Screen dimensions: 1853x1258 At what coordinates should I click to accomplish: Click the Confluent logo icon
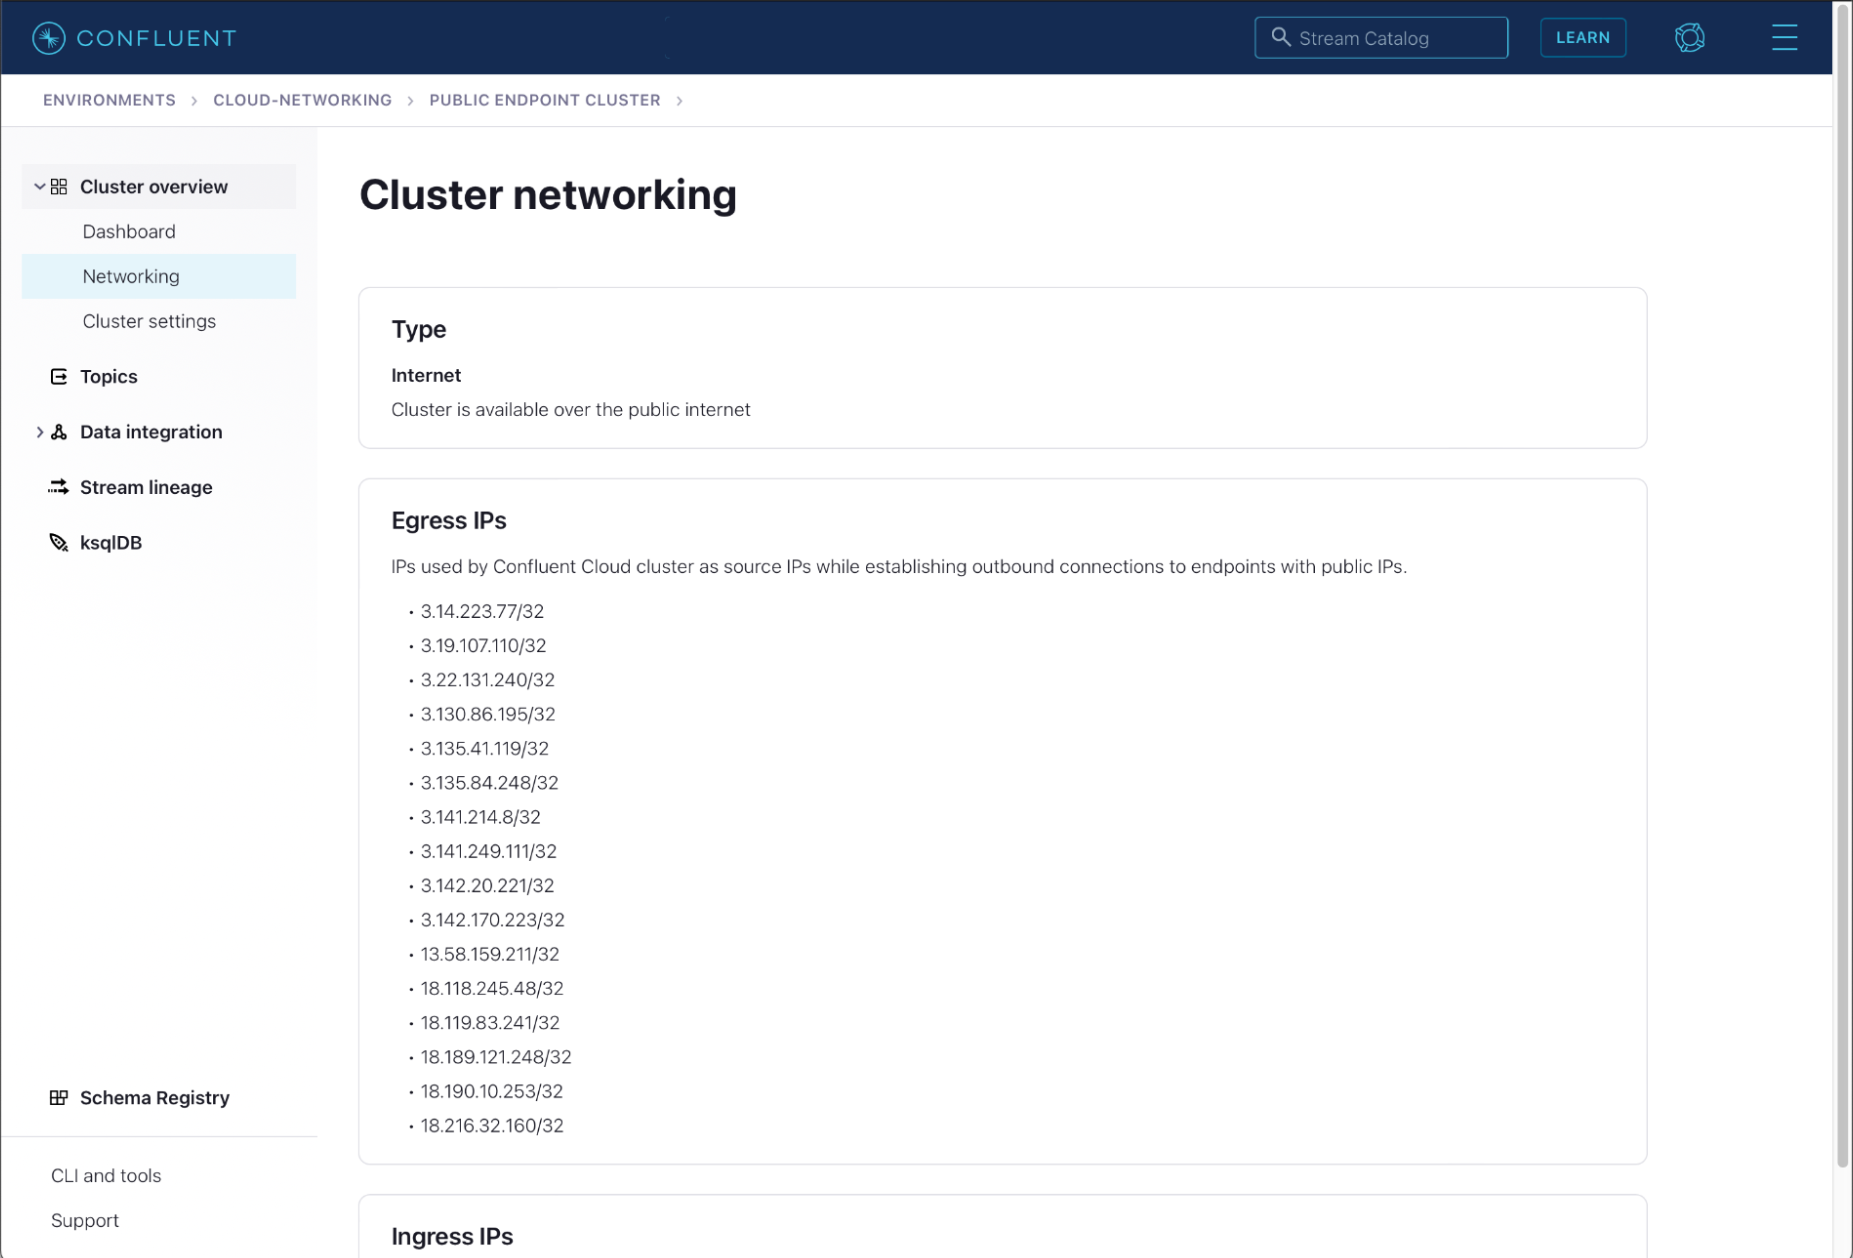point(48,38)
